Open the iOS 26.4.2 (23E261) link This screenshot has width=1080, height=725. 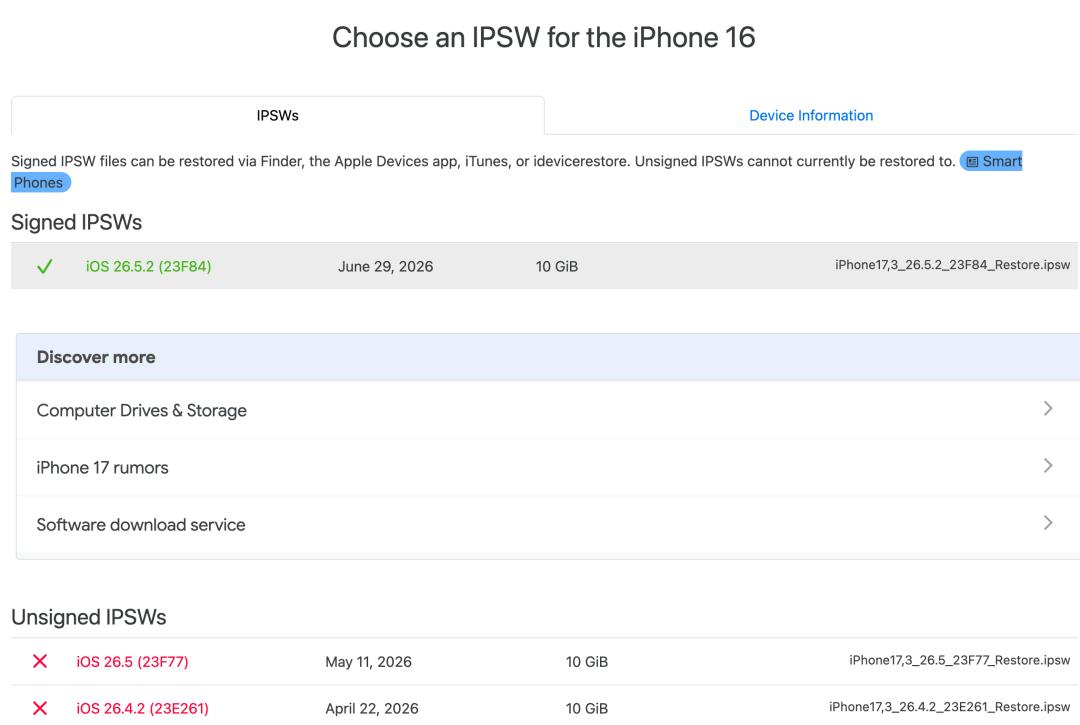point(143,708)
